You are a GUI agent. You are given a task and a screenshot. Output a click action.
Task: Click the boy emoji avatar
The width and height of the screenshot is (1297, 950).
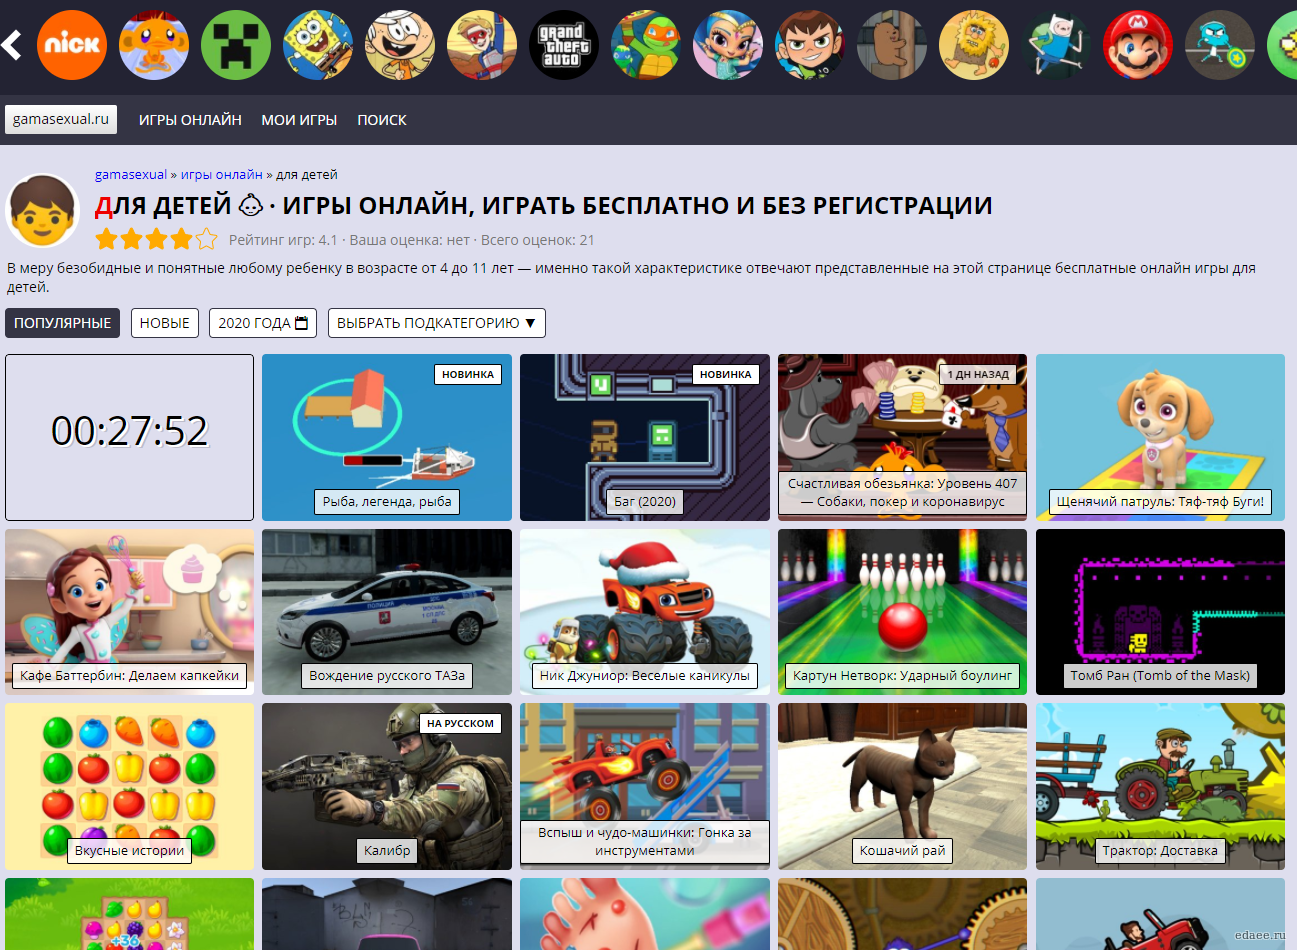point(43,211)
